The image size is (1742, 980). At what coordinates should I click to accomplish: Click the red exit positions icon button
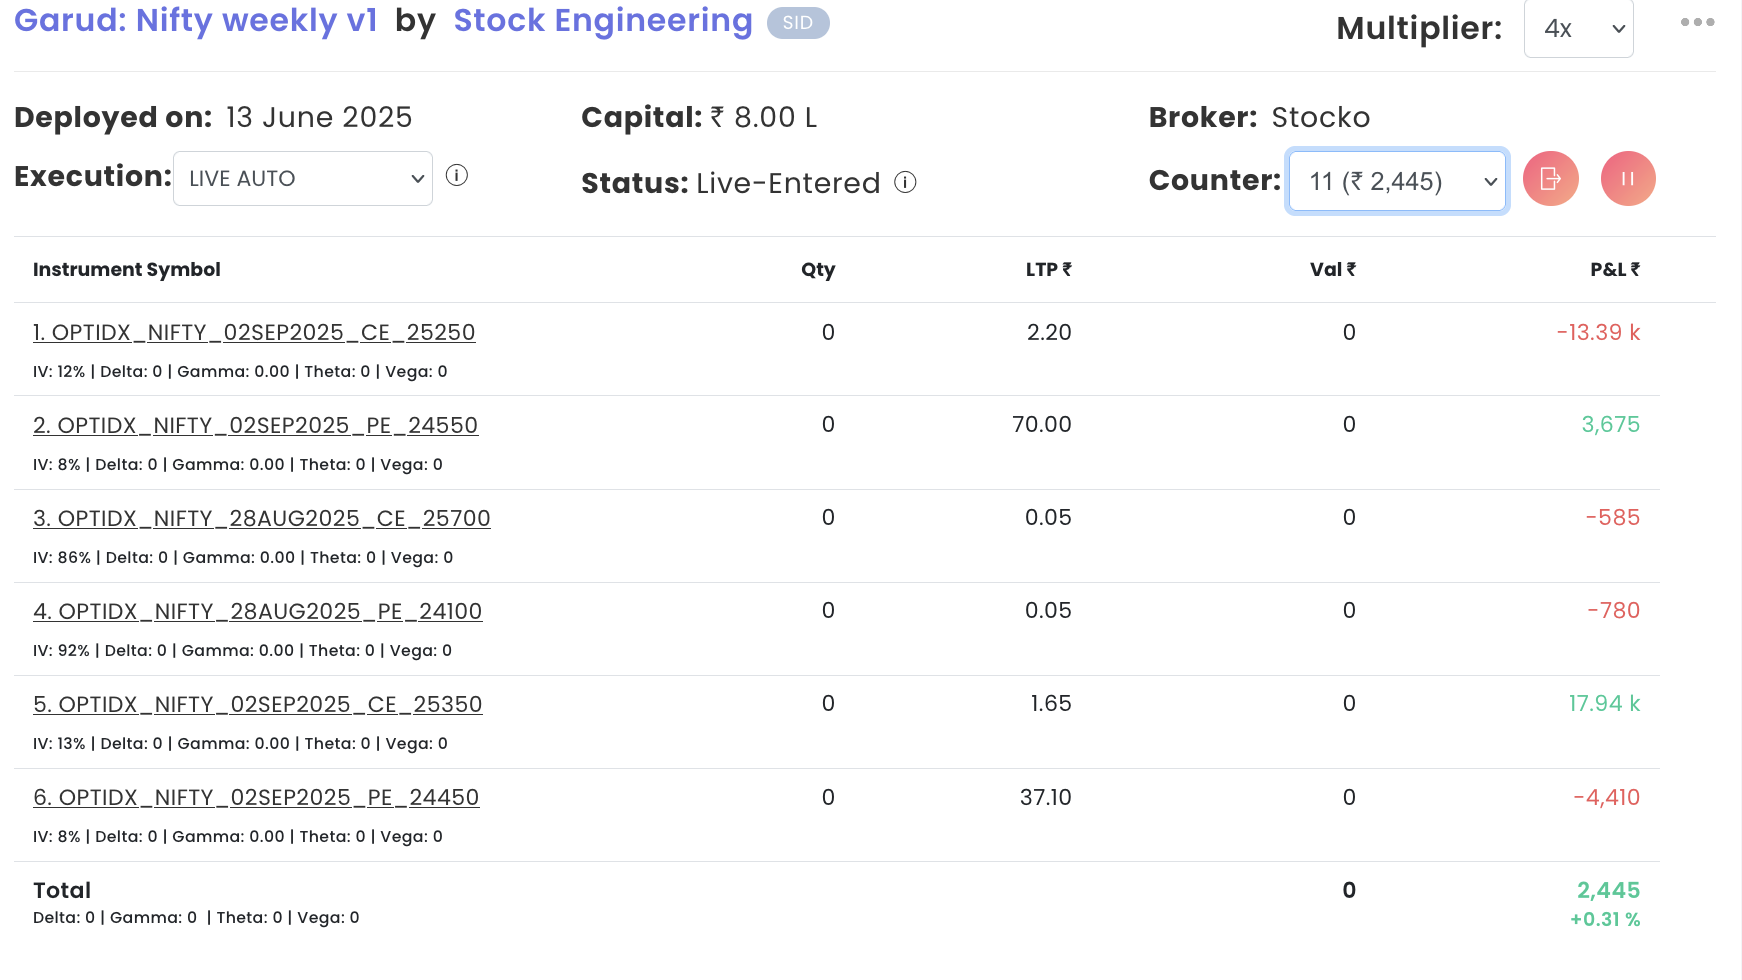1550,179
